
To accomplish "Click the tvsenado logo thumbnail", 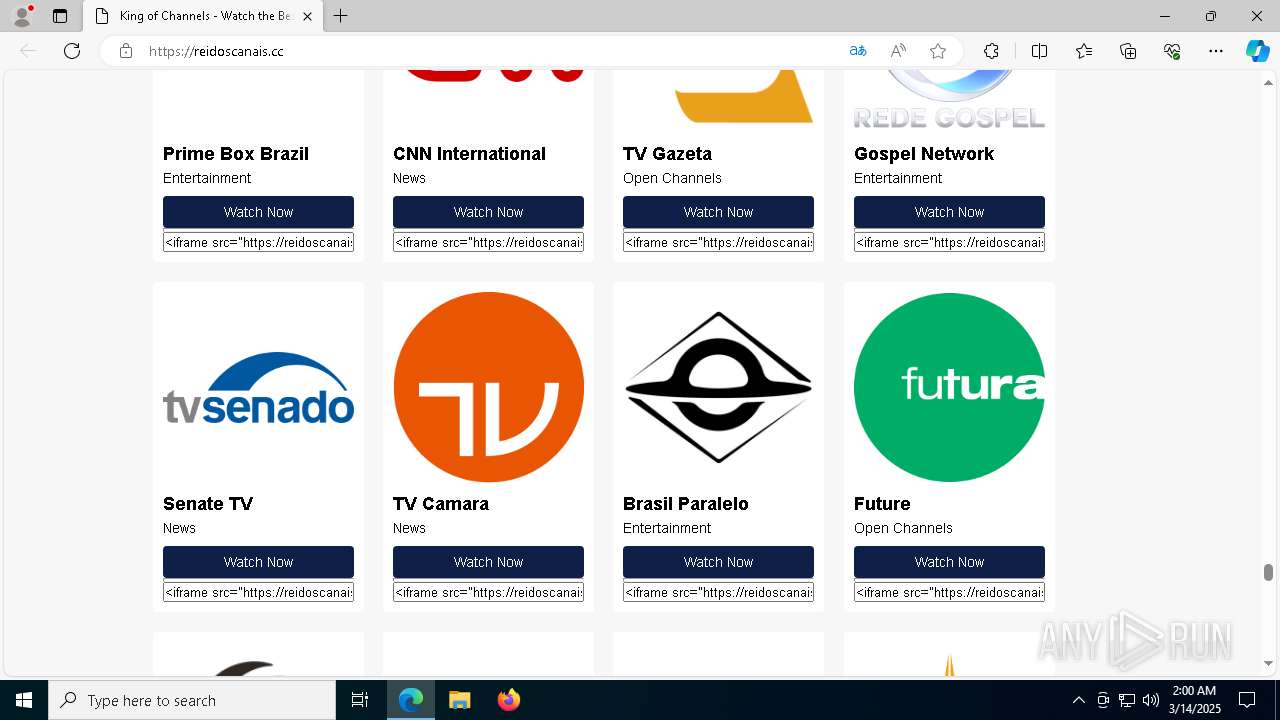I will 258,387.
